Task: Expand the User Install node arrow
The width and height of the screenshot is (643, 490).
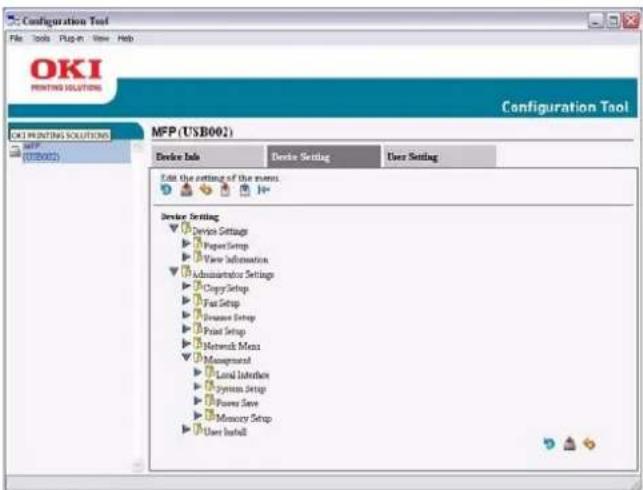Action: coord(186,429)
